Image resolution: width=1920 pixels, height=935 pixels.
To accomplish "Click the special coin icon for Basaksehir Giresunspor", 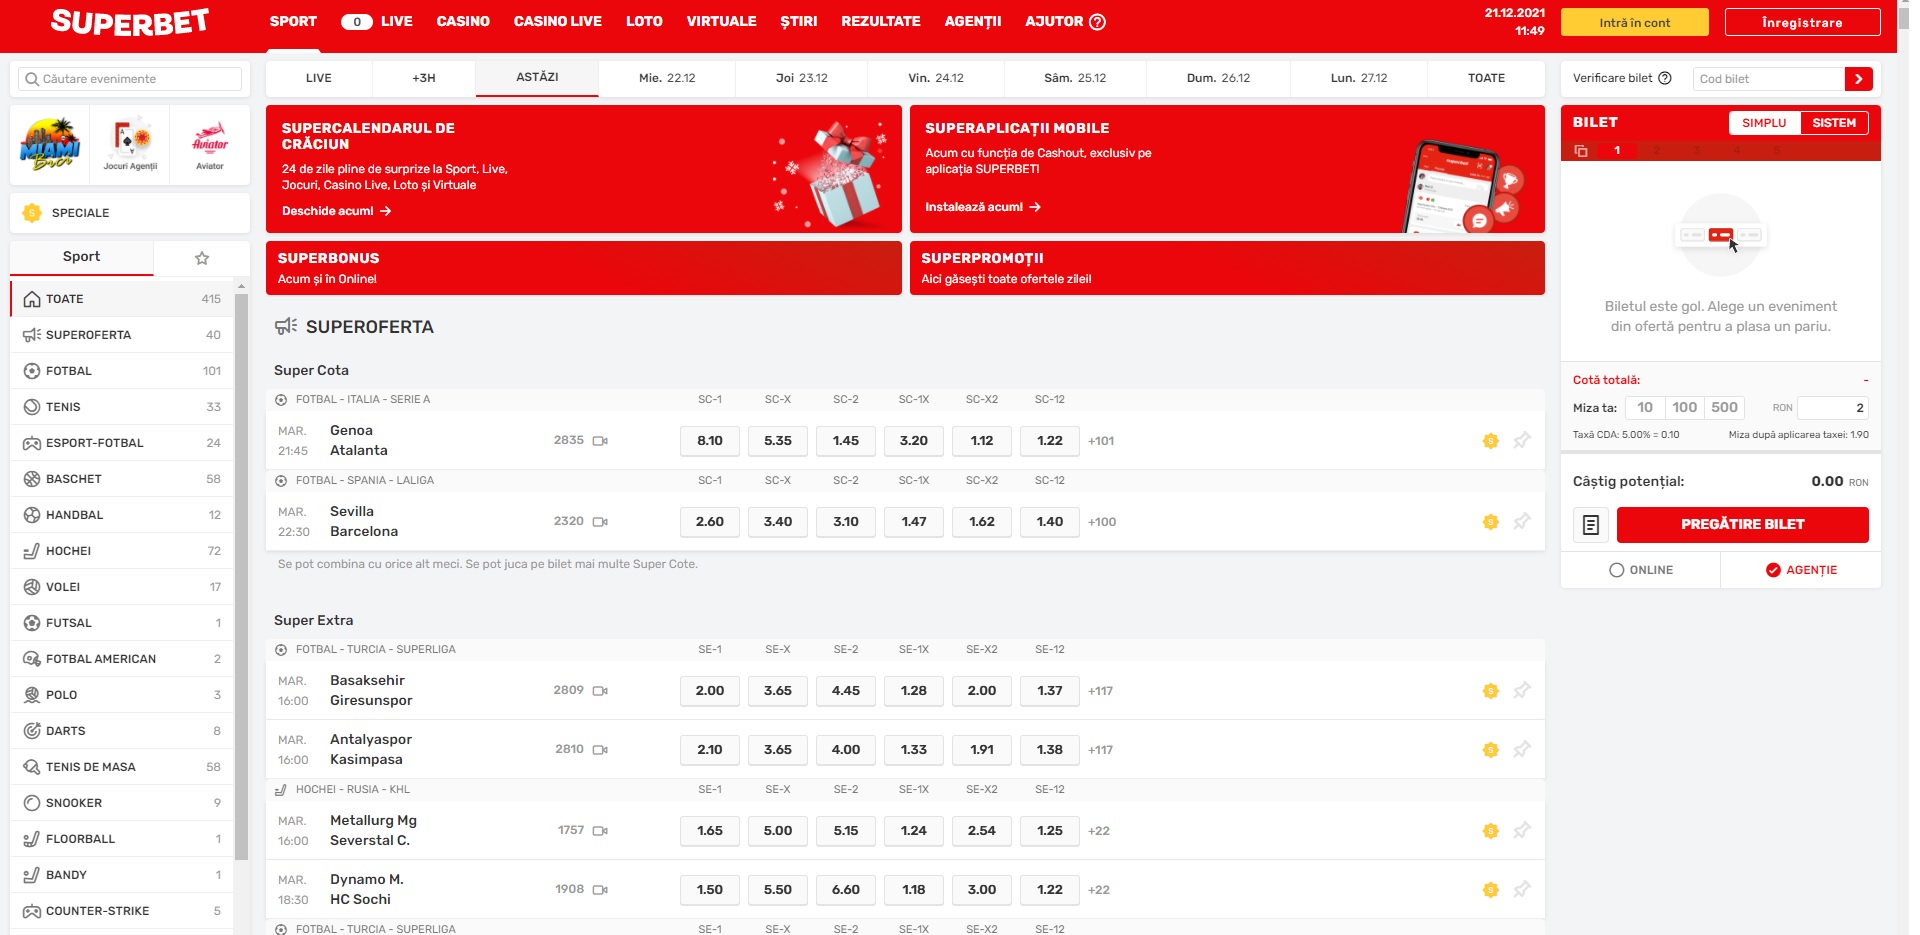I will (1491, 691).
